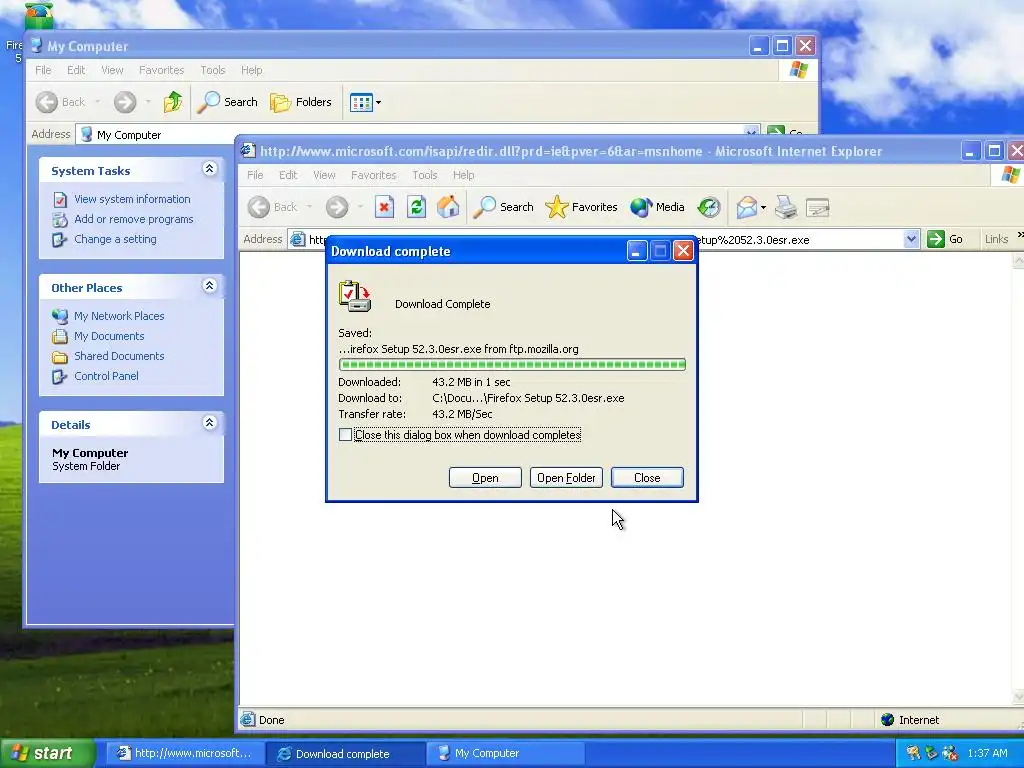Image resolution: width=1024 pixels, height=768 pixels.
Task: Click the Back button in My Computer
Action: pos(61,102)
